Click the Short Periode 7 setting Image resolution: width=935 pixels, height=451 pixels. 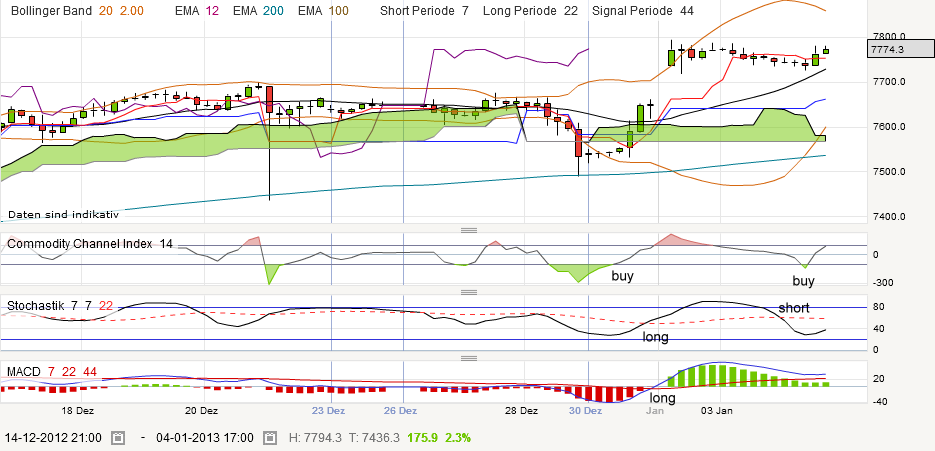point(424,11)
